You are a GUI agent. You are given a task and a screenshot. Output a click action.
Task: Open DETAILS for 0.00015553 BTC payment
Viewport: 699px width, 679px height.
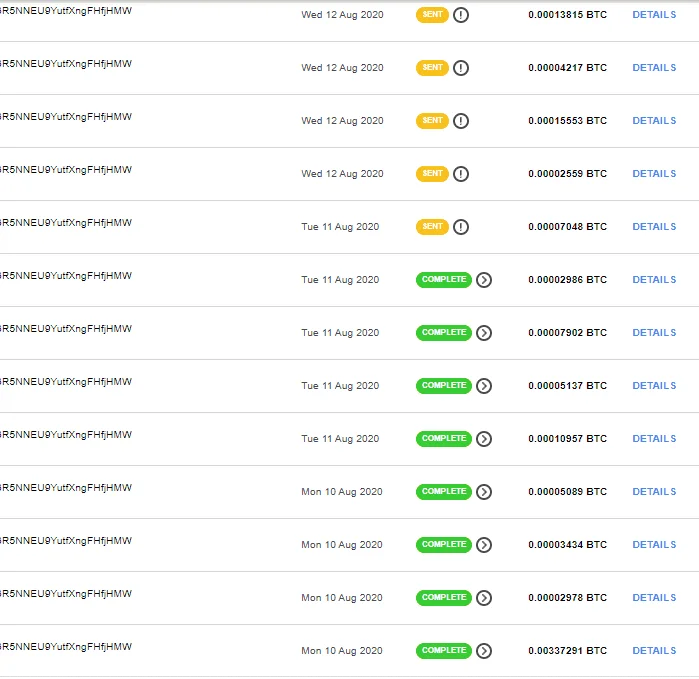(x=654, y=121)
